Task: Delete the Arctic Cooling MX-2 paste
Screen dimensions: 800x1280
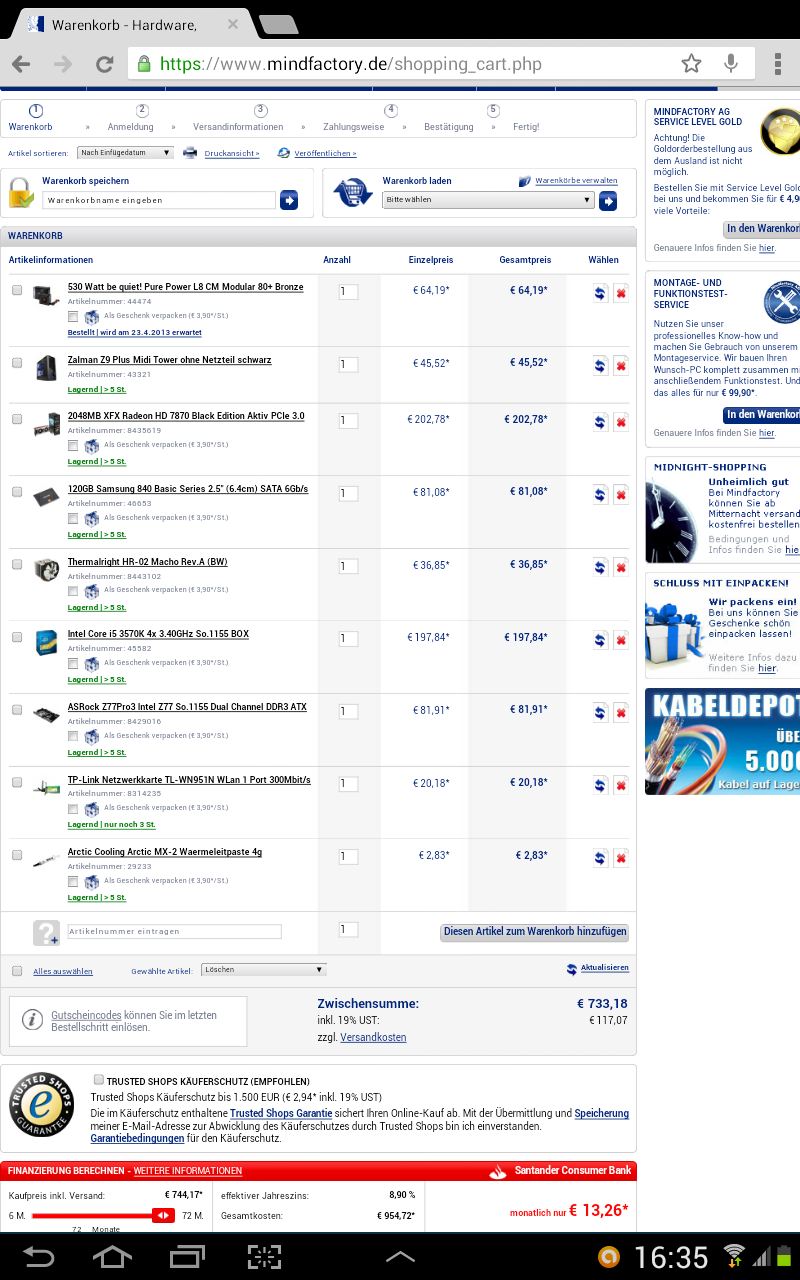Action: click(621, 858)
